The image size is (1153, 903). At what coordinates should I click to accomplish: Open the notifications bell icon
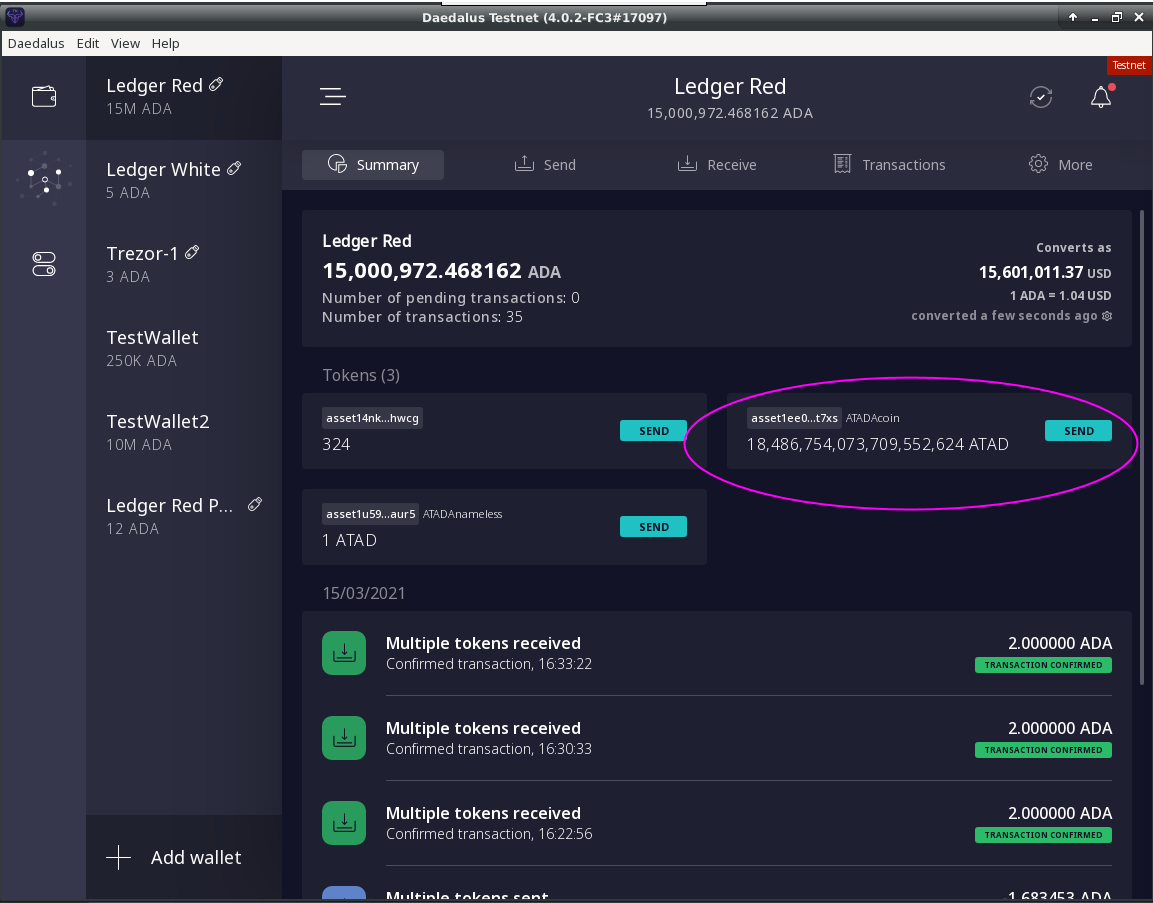1101,96
